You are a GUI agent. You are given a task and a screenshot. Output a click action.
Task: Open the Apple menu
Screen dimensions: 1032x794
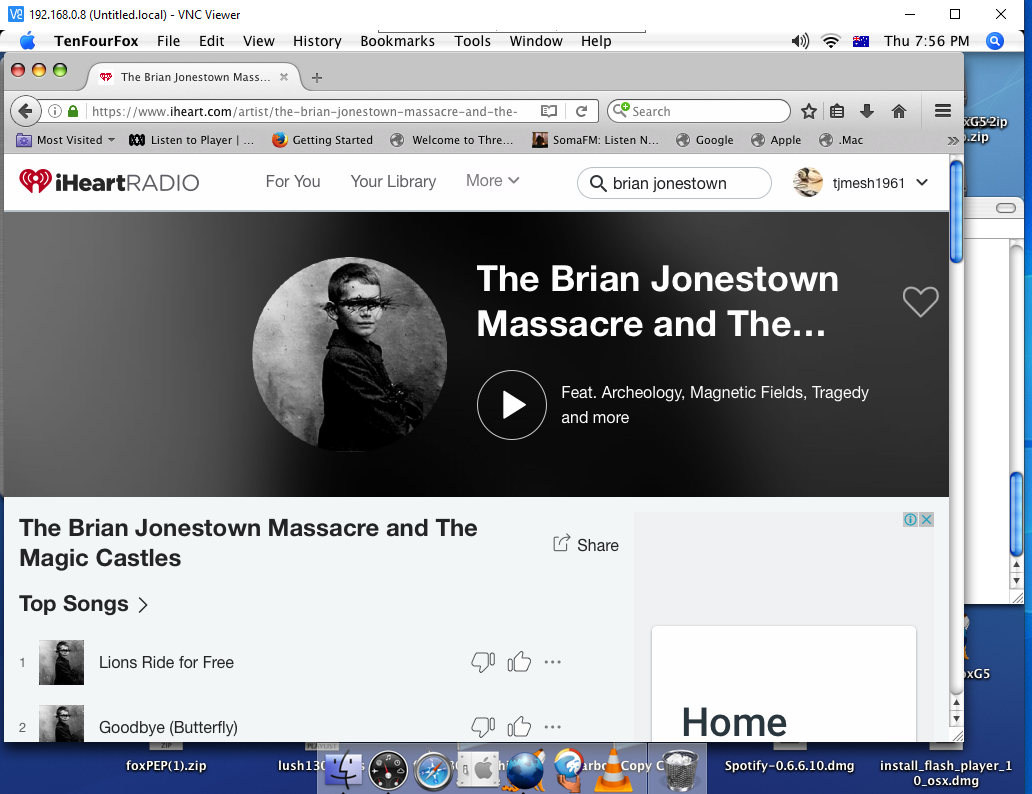(x=28, y=41)
